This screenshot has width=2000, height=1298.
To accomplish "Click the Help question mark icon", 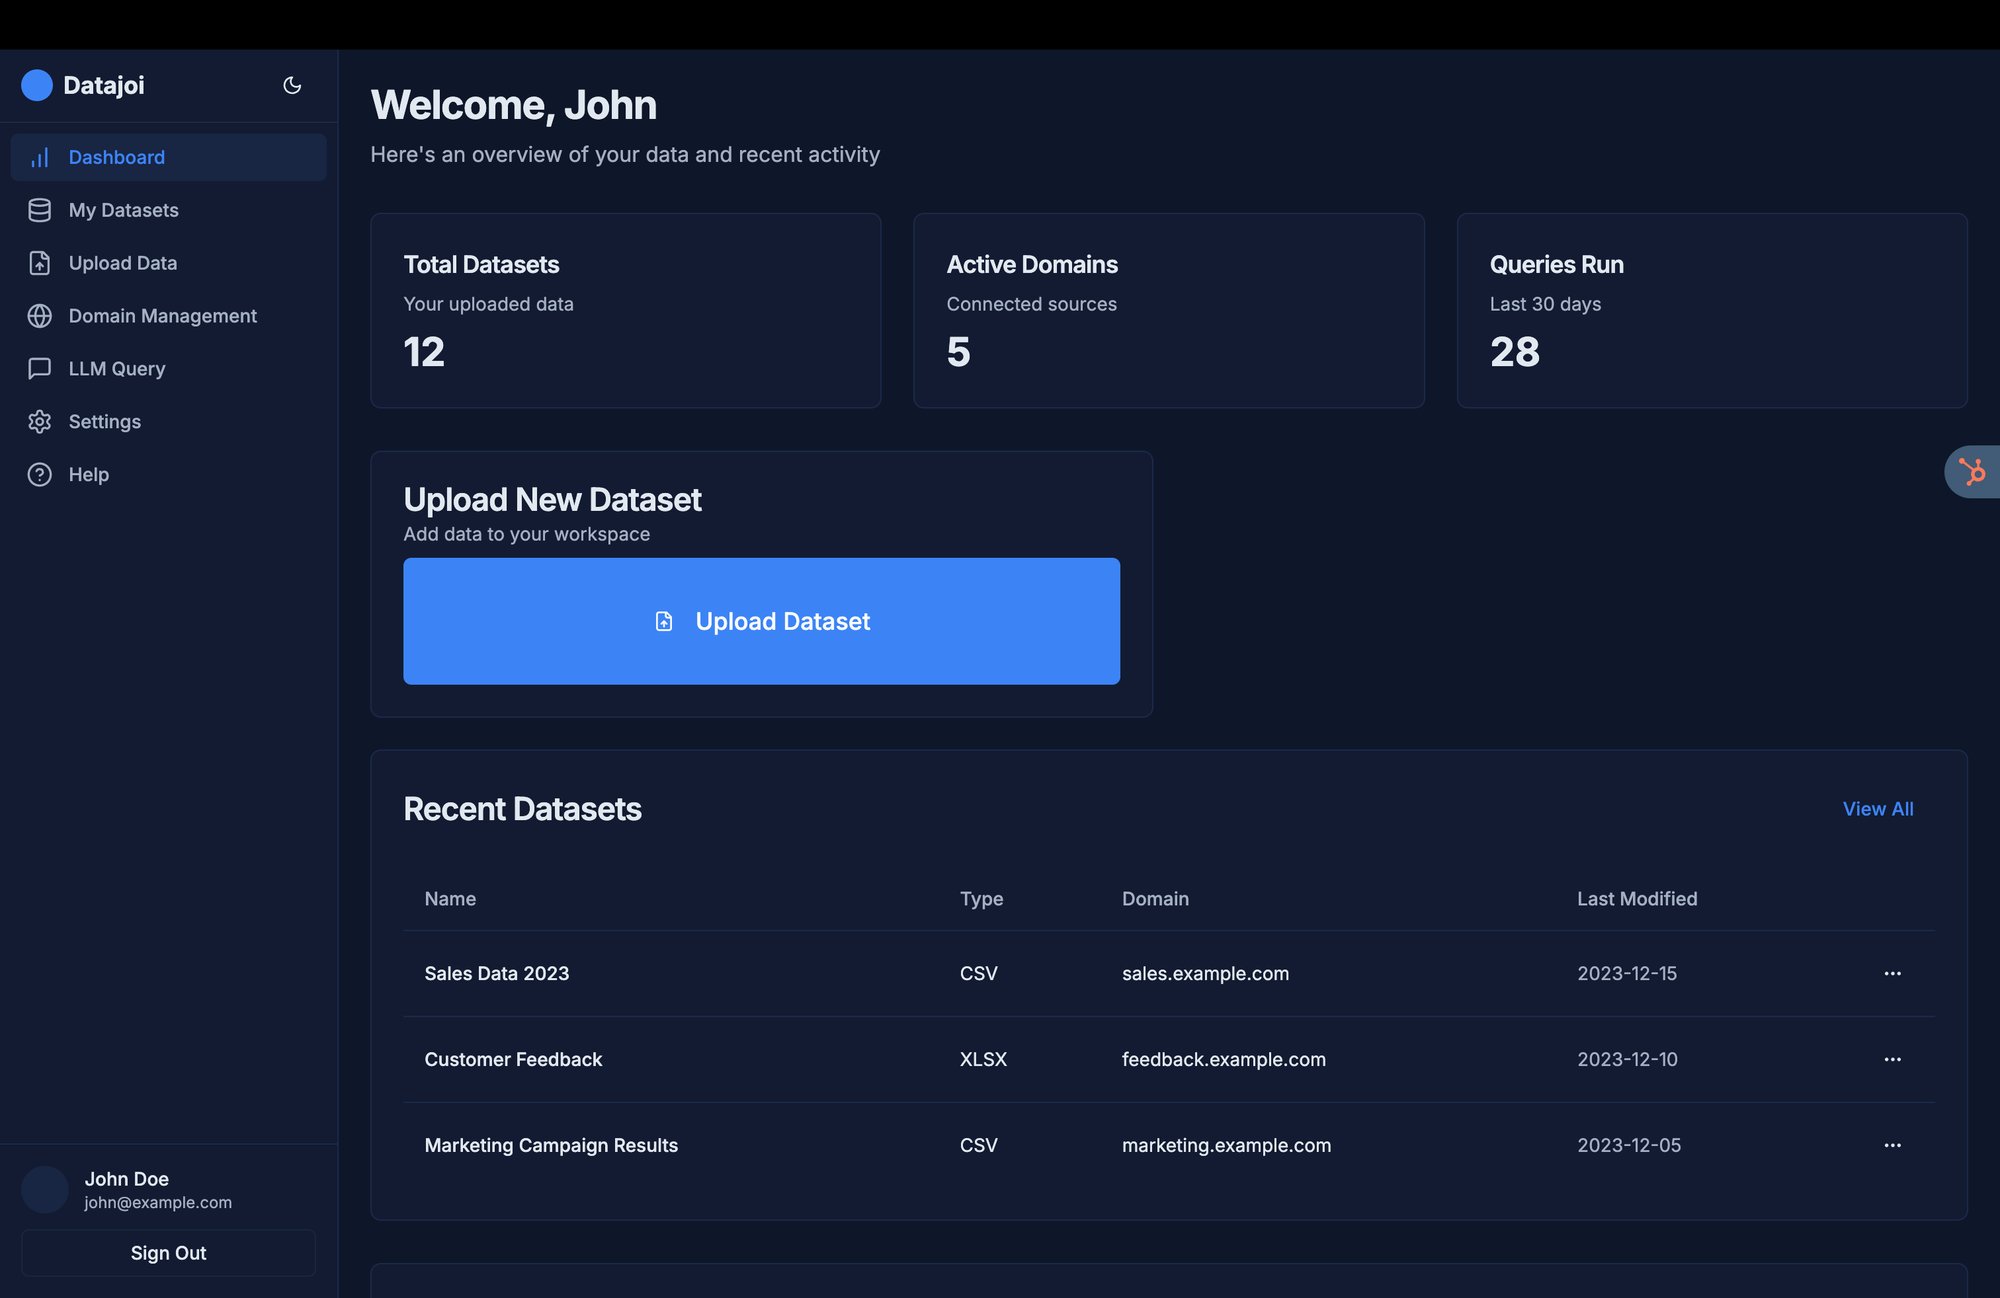I will (40, 475).
